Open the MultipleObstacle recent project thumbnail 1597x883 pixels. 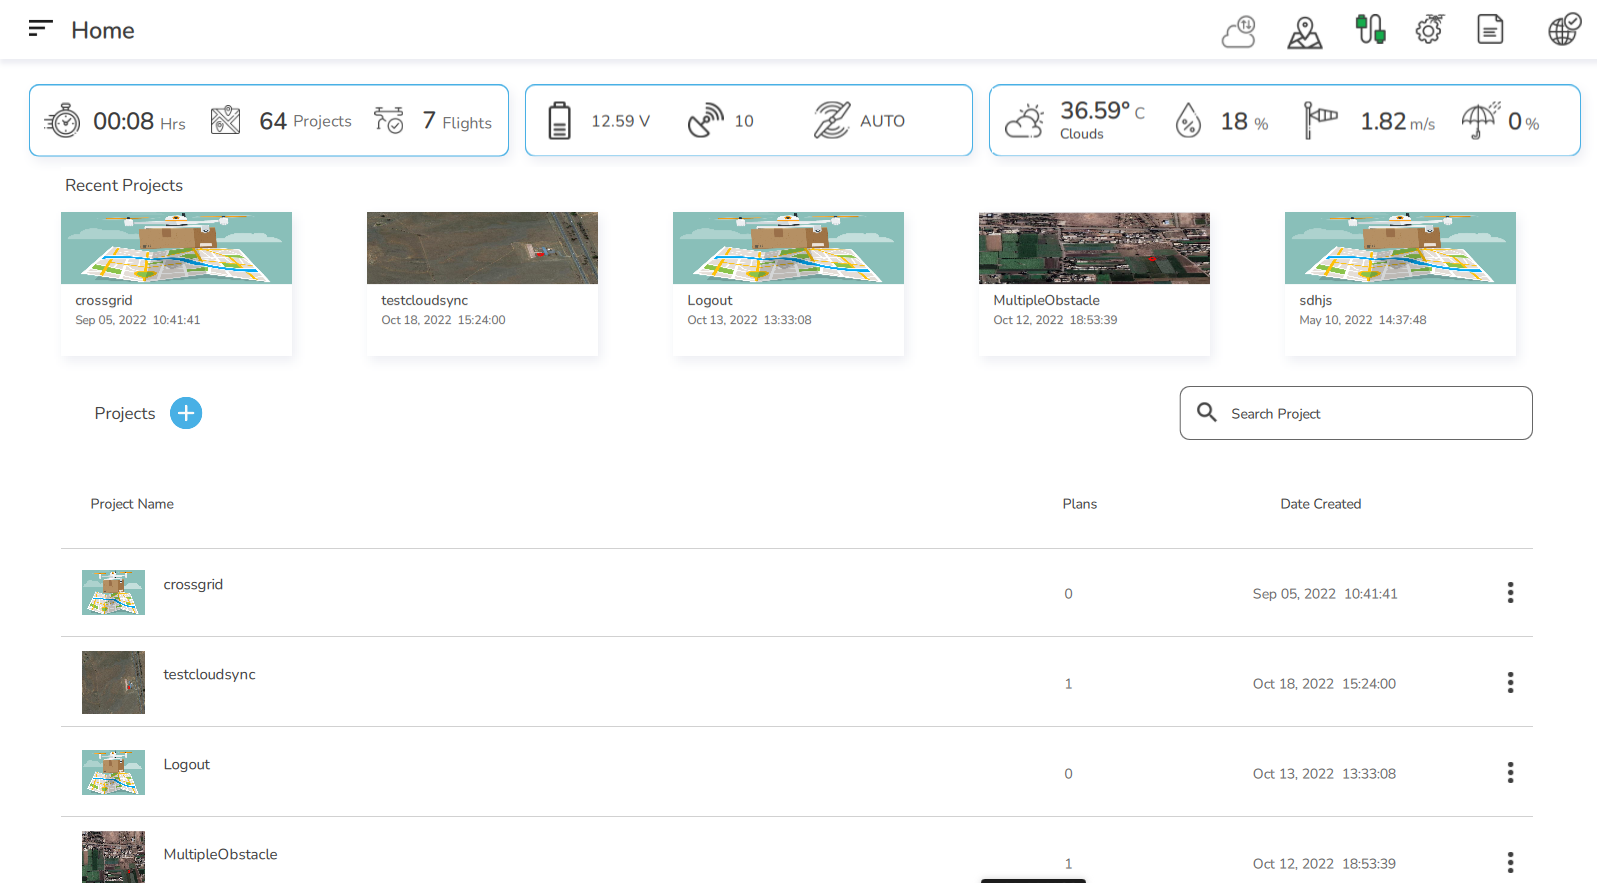coord(1094,248)
